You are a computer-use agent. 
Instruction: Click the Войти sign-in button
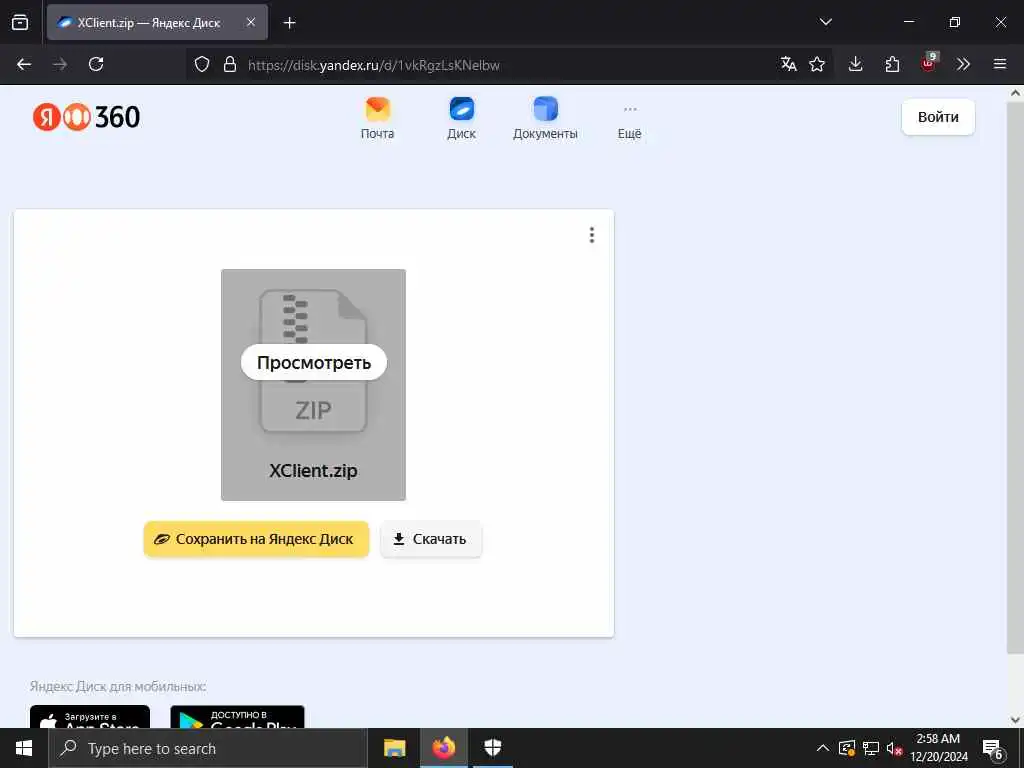[x=938, y=117]
